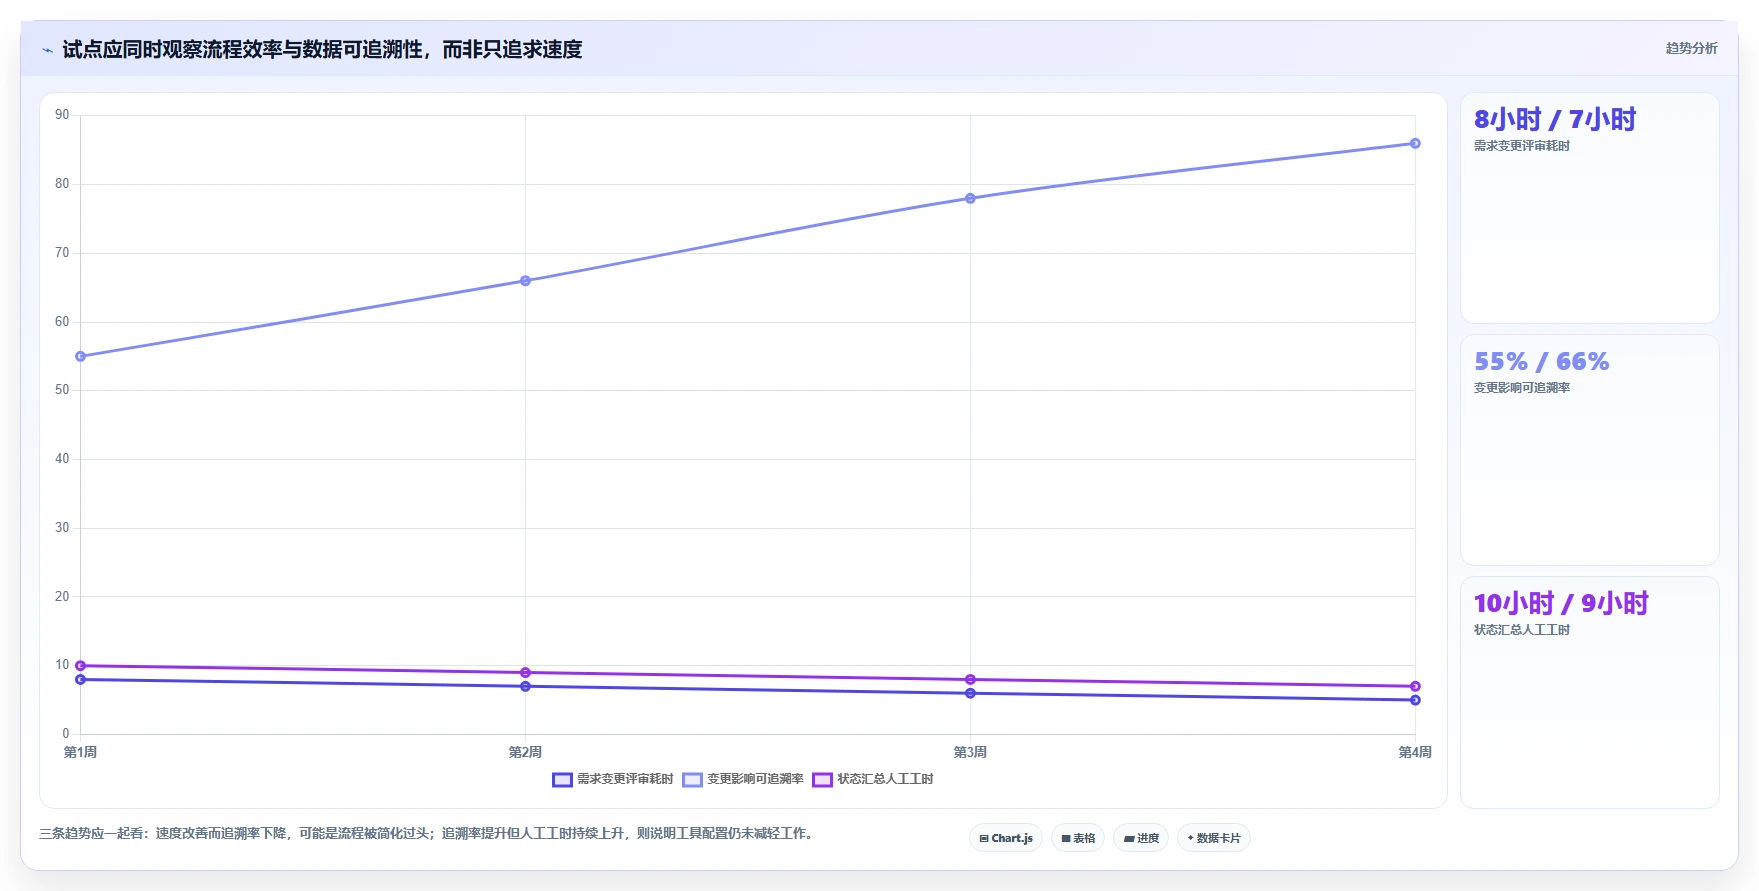This screenshot has width=1759, height=891.
Task: Click the Chart.js pill button
Action: click(x=1006, y=838)
